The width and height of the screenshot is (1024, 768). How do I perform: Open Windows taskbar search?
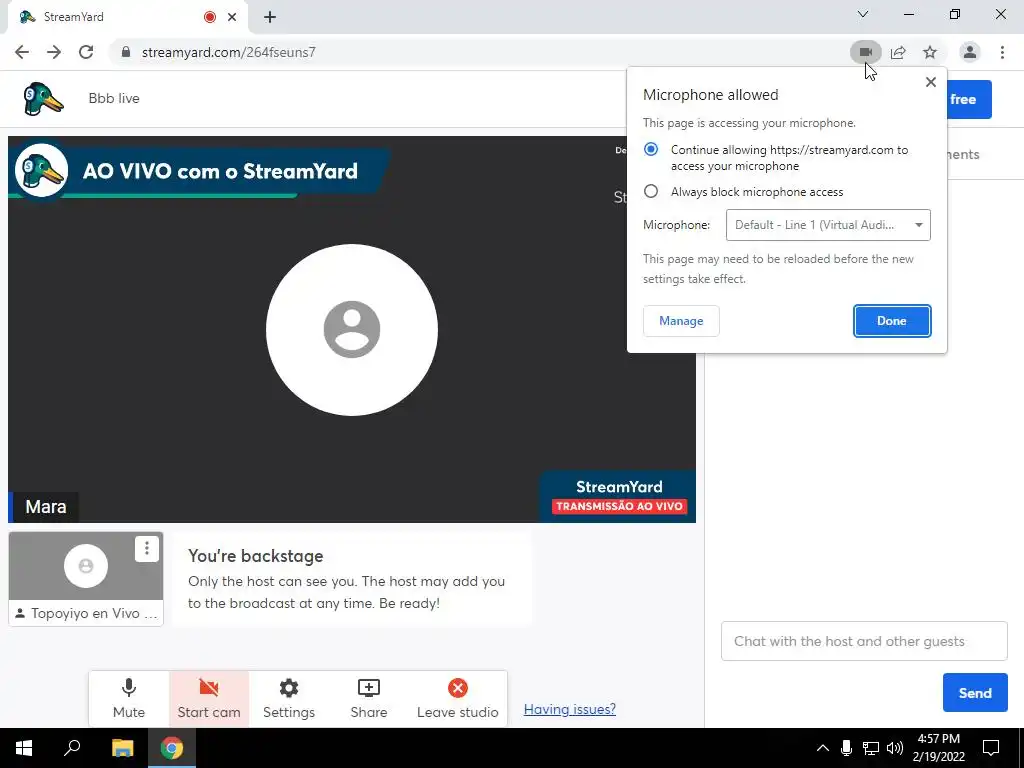tap(72, 748)
